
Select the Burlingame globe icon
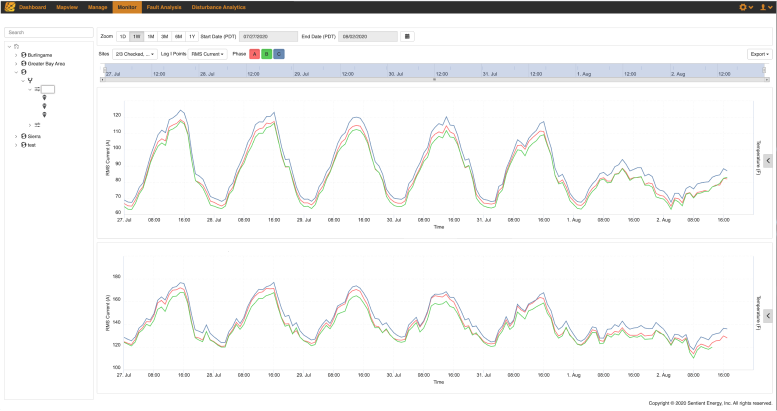[23, 55]
